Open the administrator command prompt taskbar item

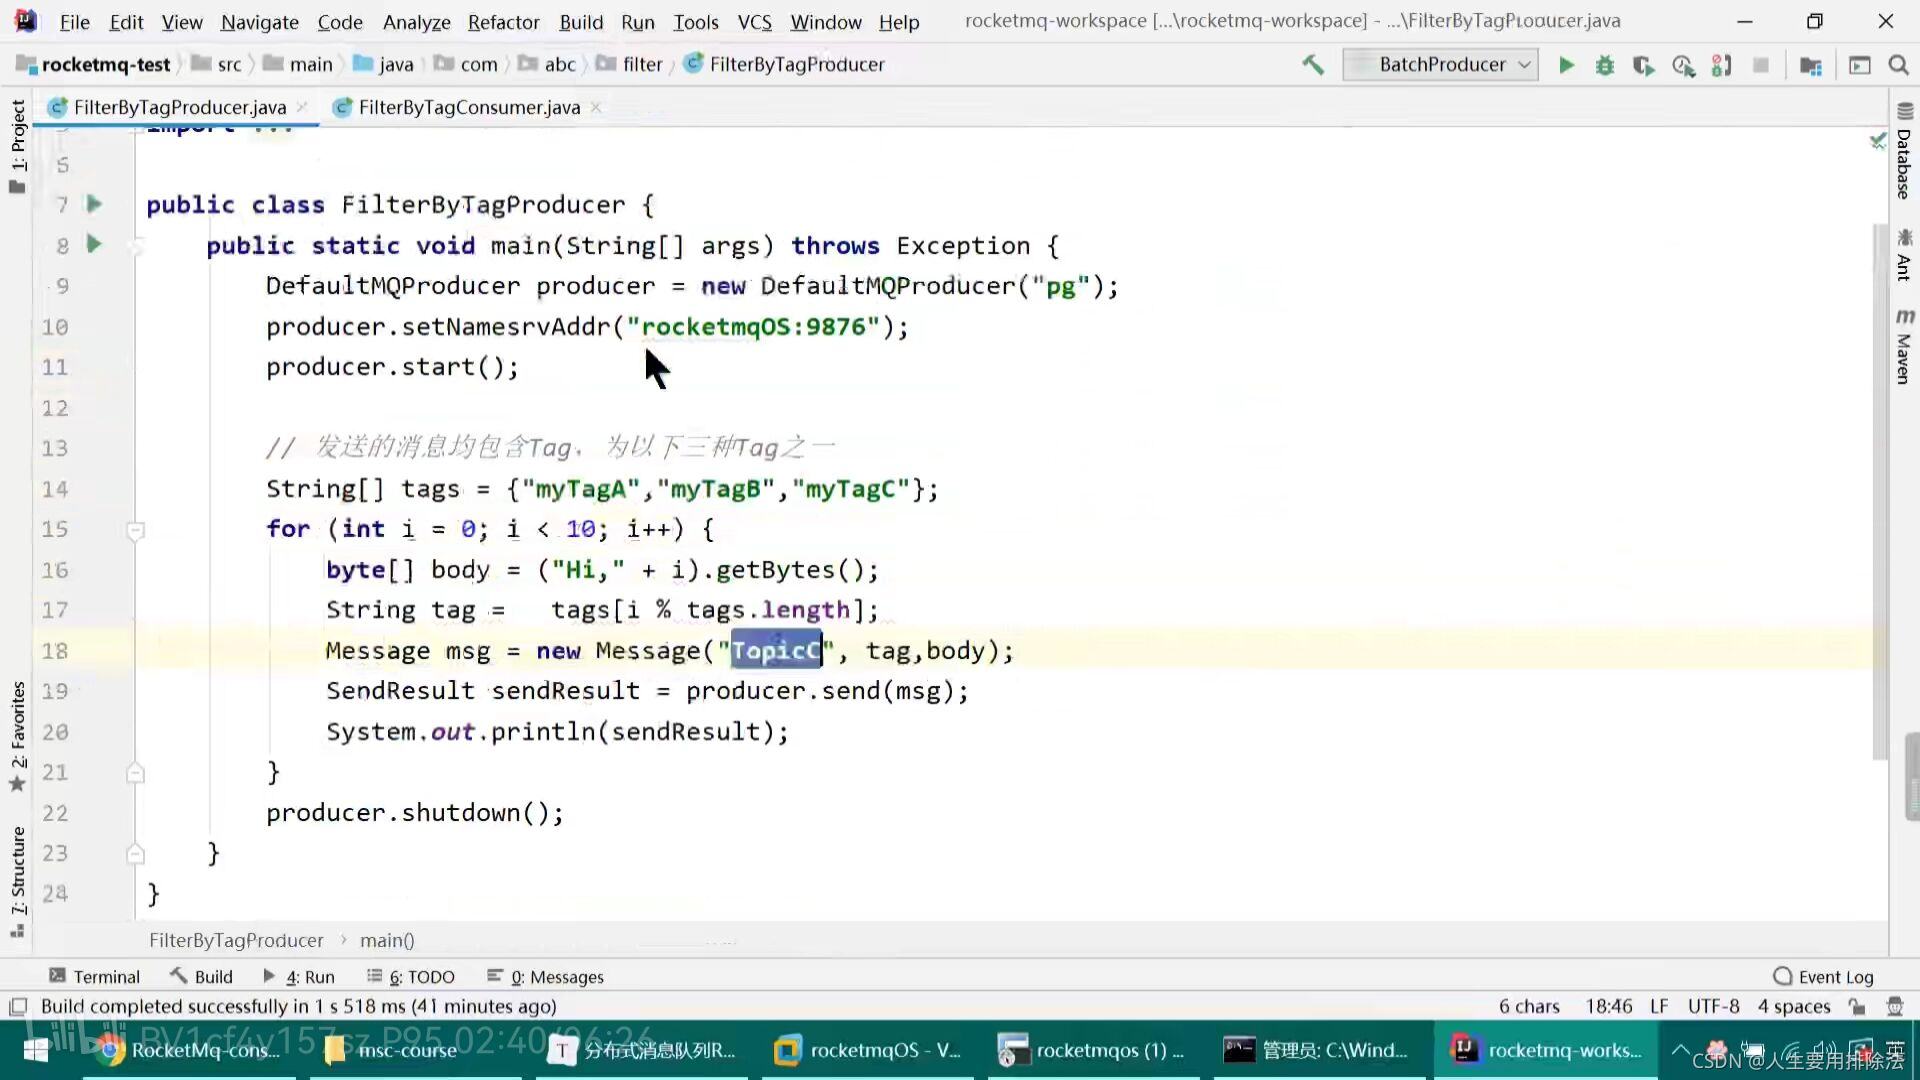pyautogui.click(x=1320, y=1051)
